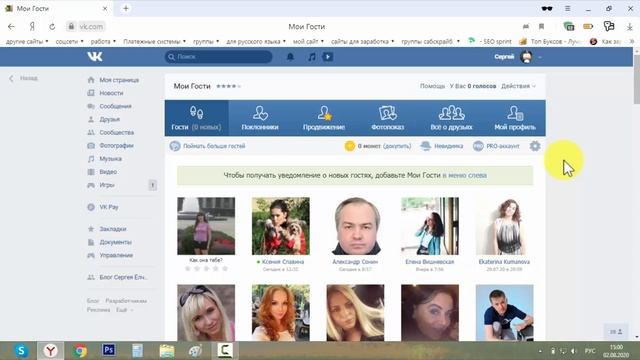Open the music note icon in header
Image resolution: width=640 pixels, height=360 pixels.
click(x=312, y=57)
